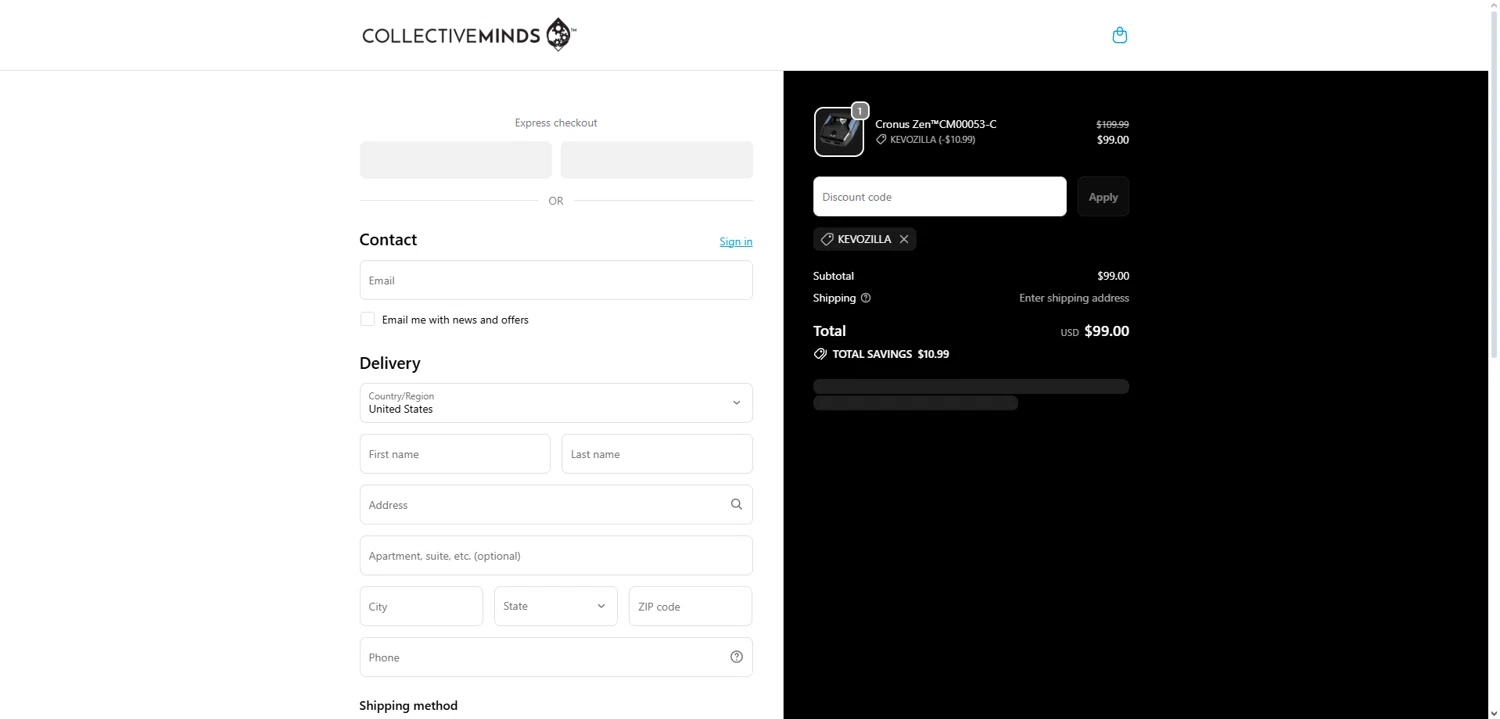Focus the Phone field
Viewport: 1500px width, 719px height.
(x=556, y=657)
